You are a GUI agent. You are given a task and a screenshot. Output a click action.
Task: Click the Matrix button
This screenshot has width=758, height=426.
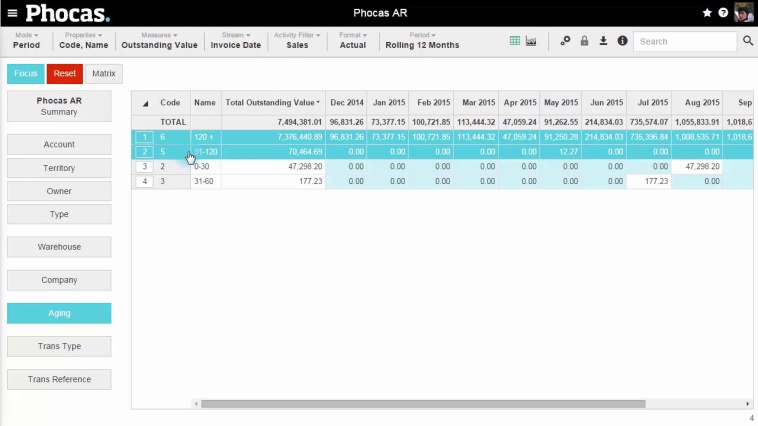click(x=104, y=73)
